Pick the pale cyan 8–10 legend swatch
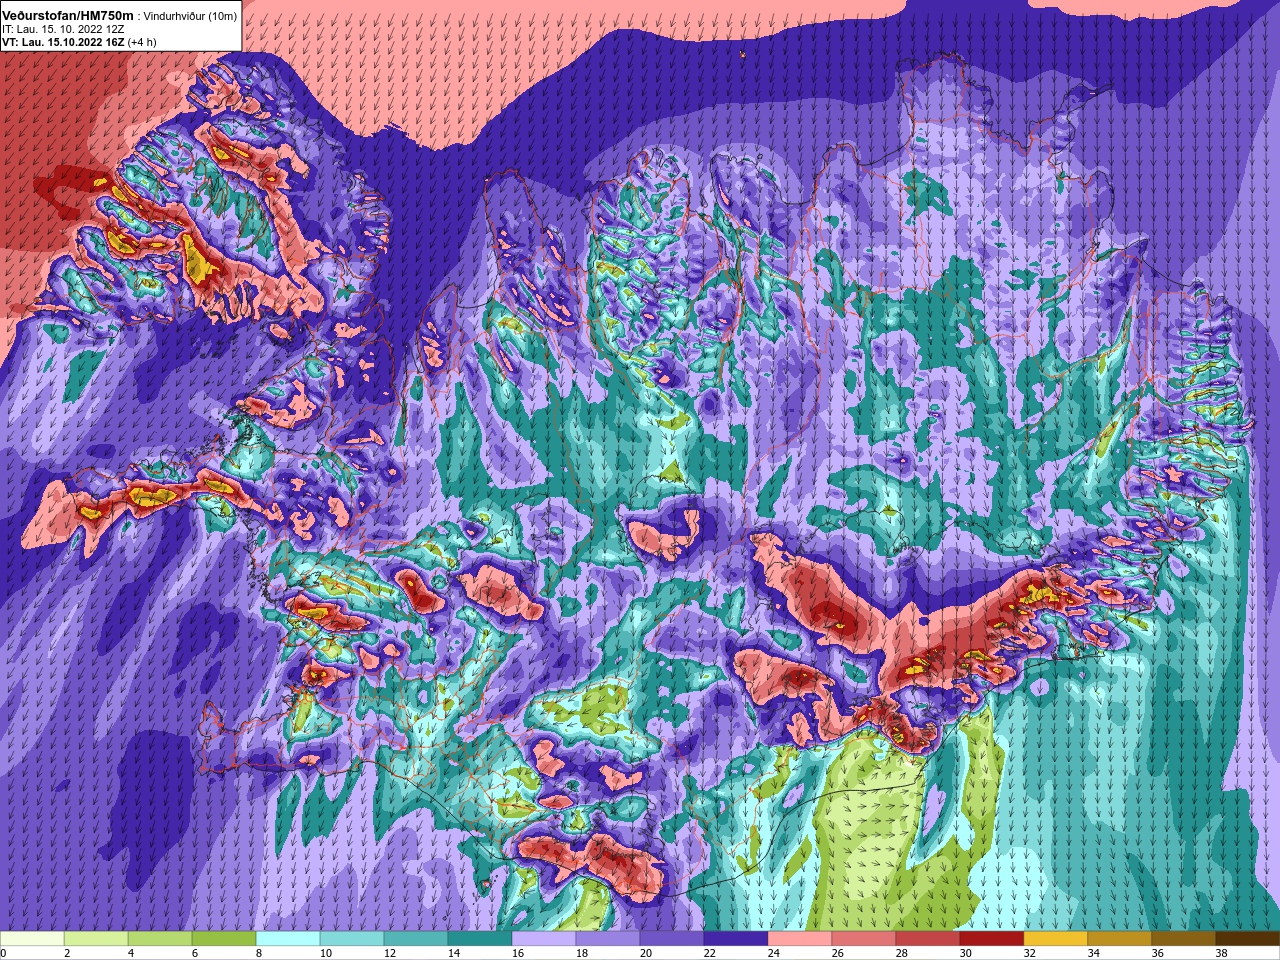Screen dimensions: 1280x960 pos(288,939)
